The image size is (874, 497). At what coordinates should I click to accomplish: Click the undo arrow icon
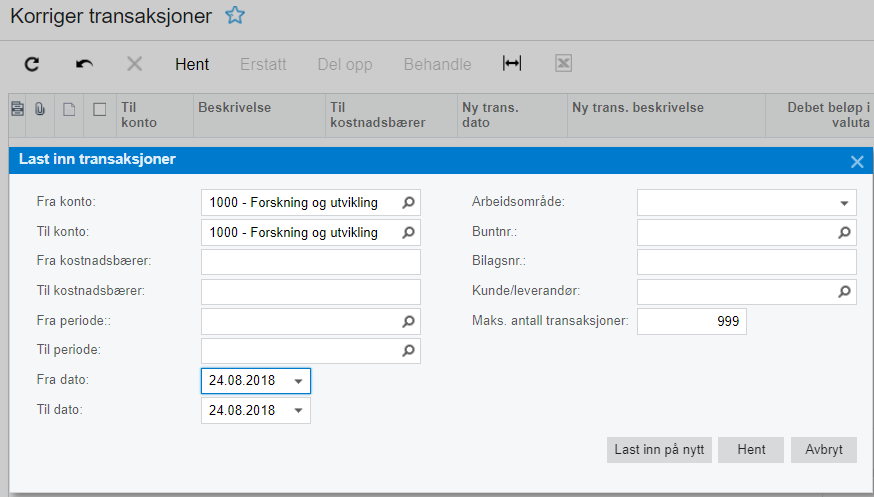coord(84,64)
